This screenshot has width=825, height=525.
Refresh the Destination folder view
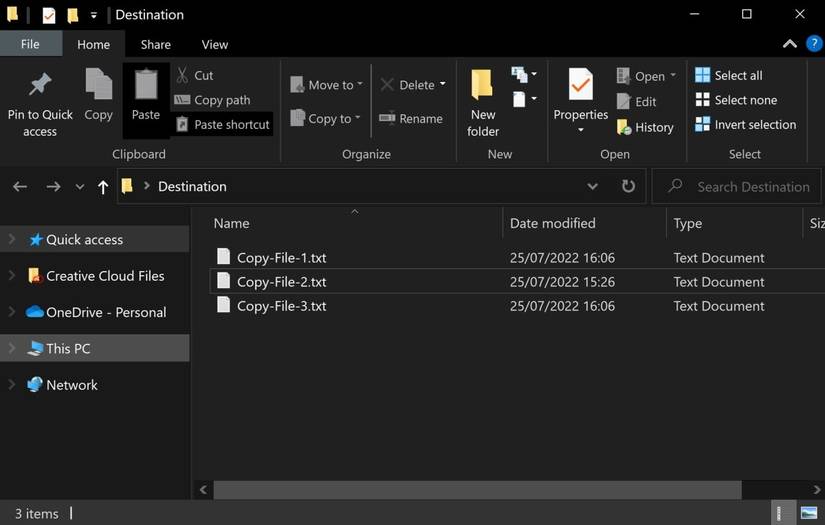(628, 186)
